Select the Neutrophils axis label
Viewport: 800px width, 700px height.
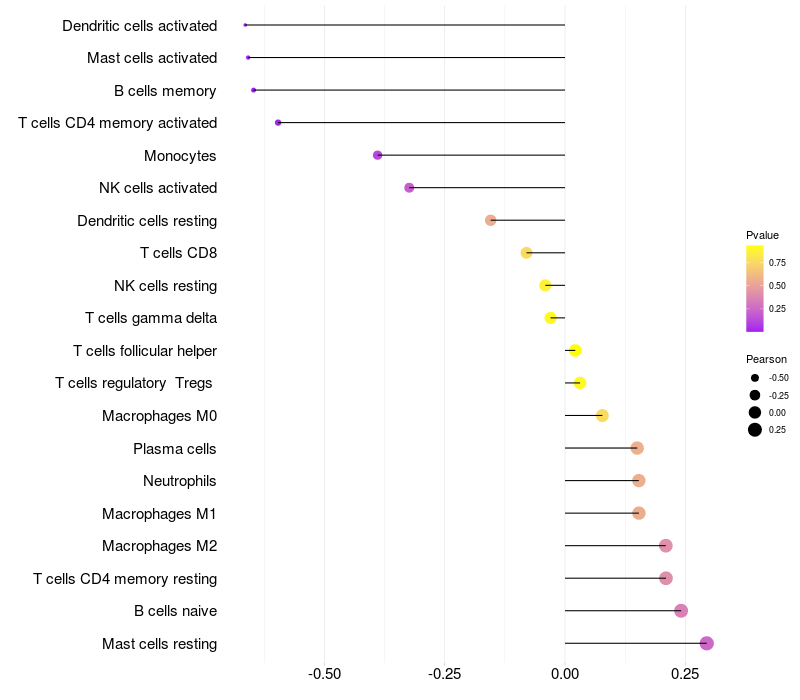pos(180,481)
